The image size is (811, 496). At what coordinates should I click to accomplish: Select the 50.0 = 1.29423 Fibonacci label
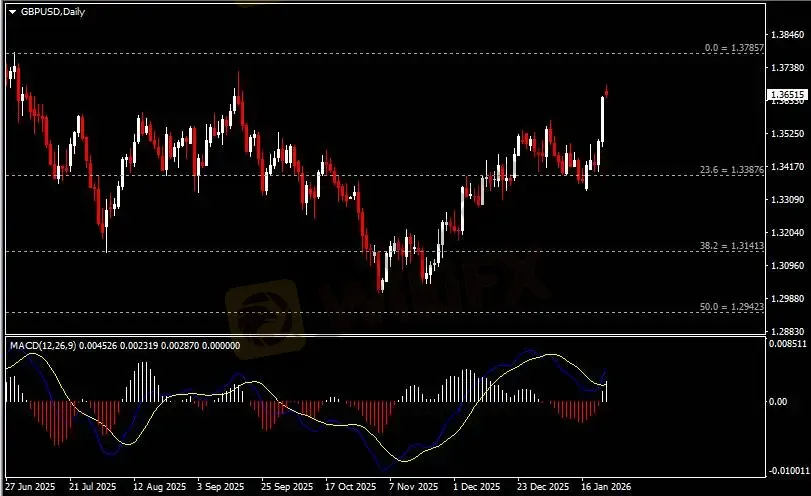click(731, 307)
